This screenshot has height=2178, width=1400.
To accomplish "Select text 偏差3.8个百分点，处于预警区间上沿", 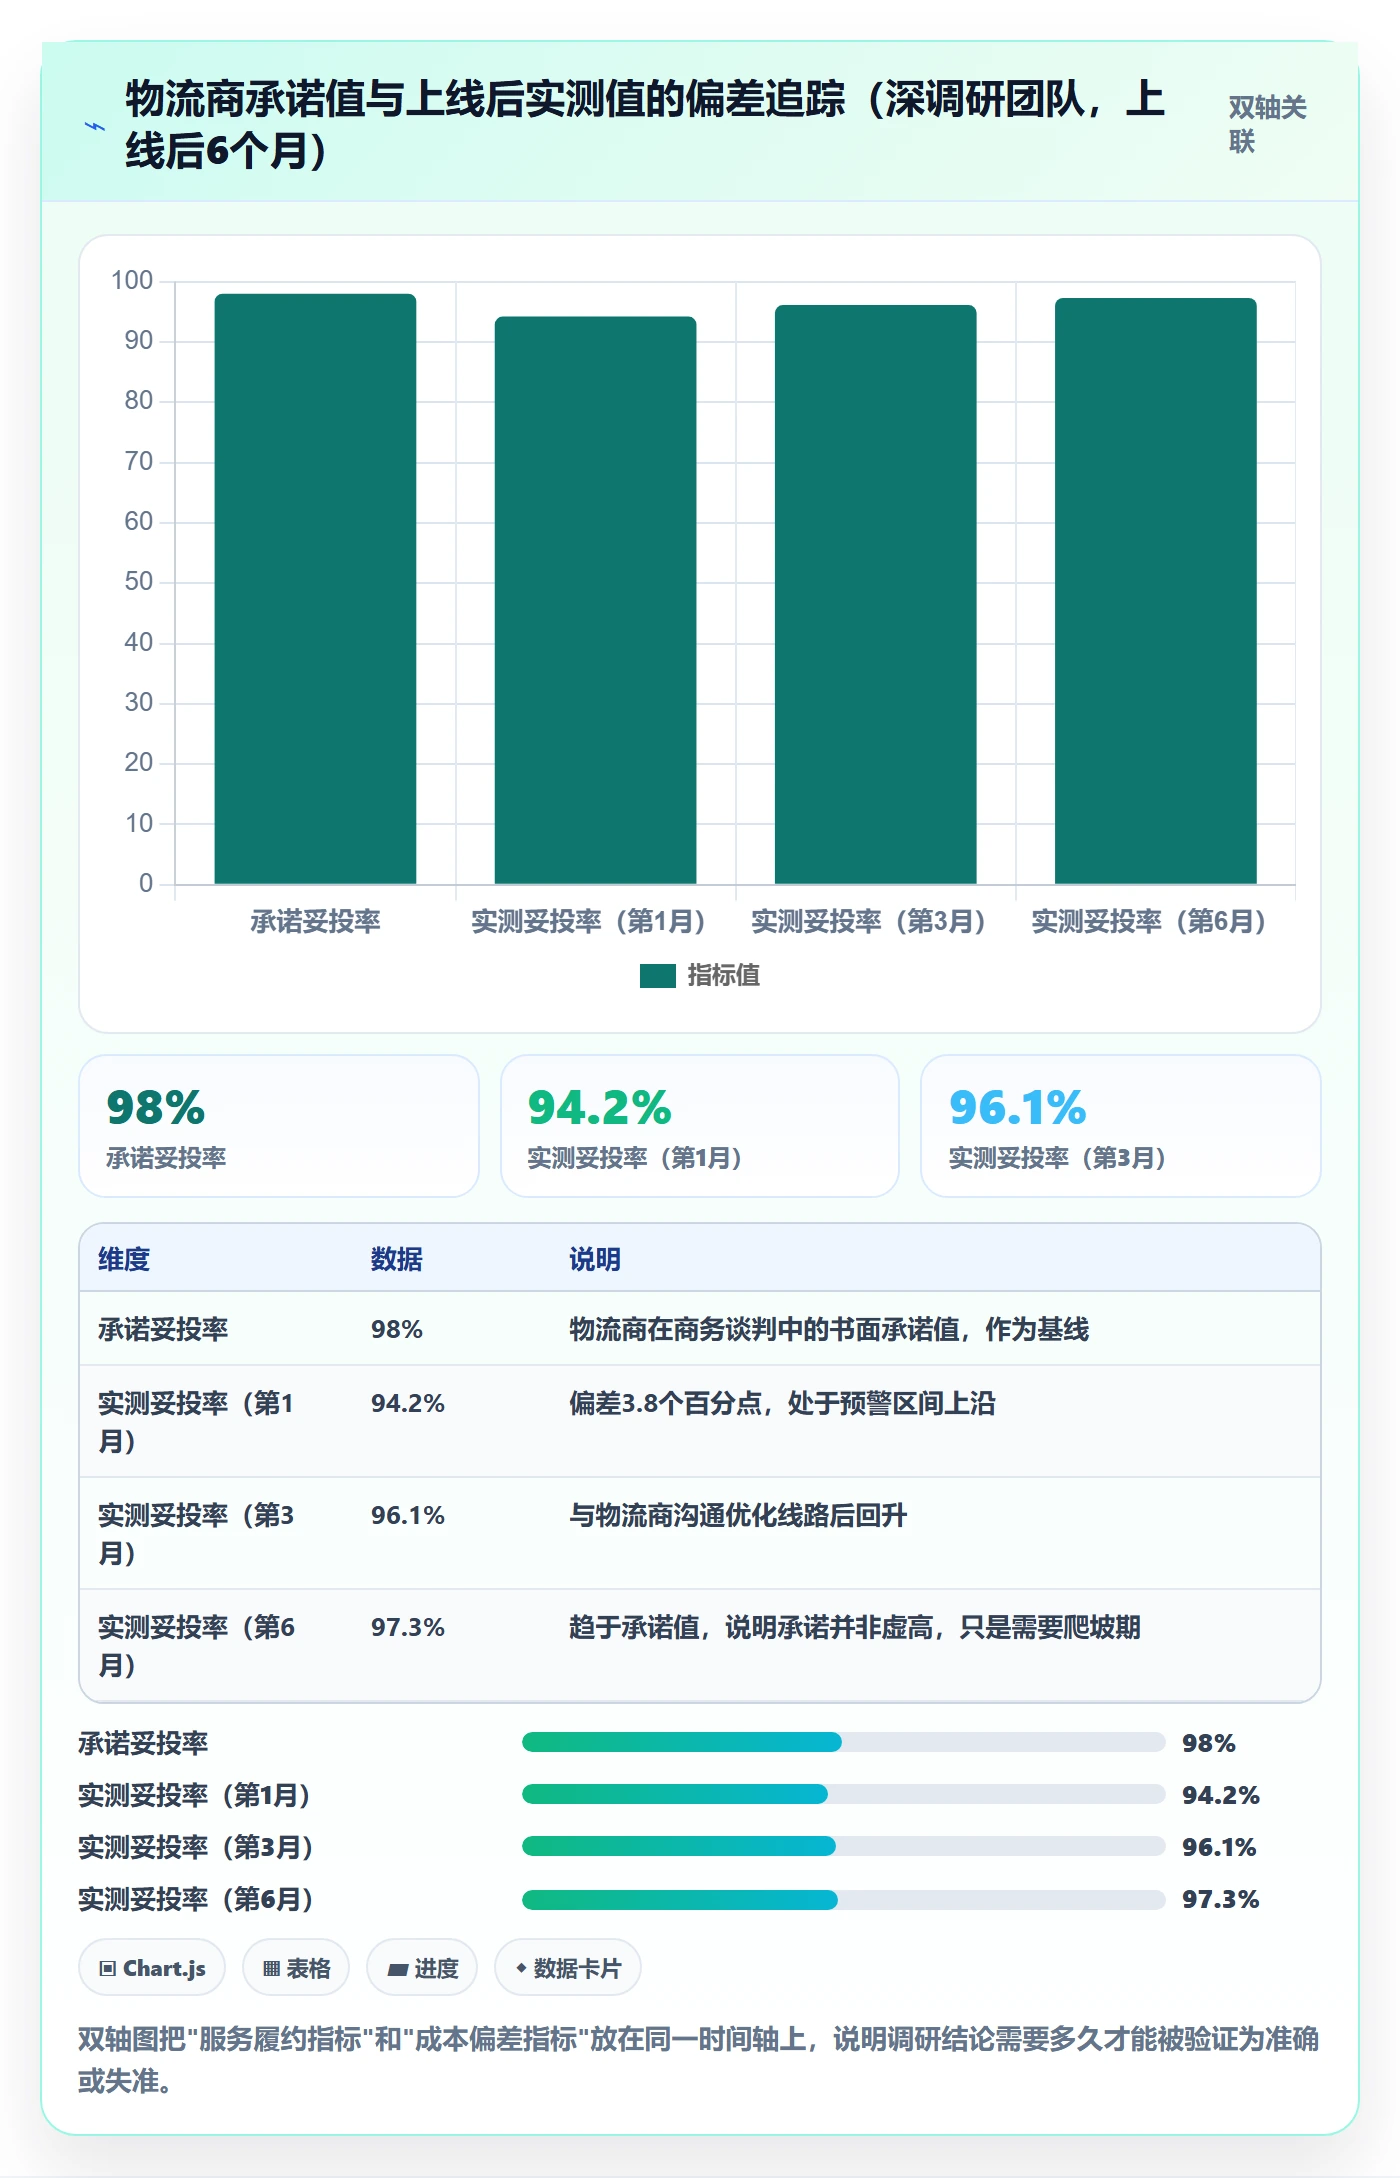I will (782, 1403).
